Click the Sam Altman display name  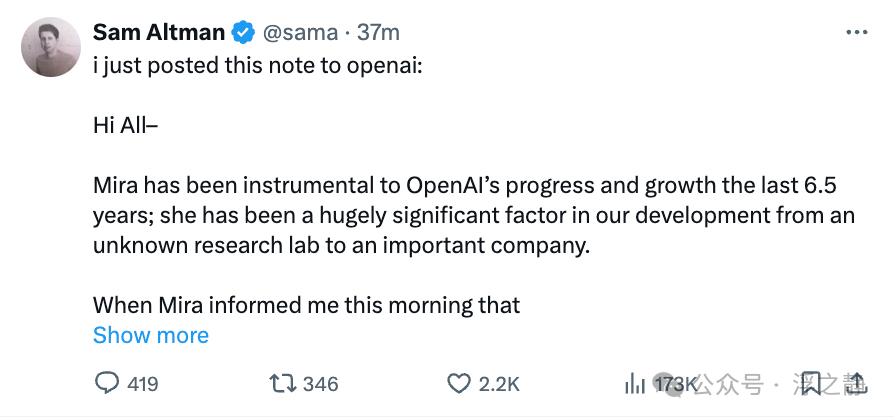tap(158, 33)
